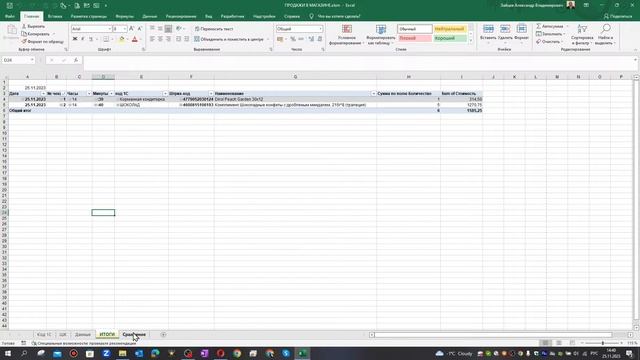Click the Cut (Вырезать) scissors button
Image resolution: width=640 pixels, height=360 pixels.
(x=33, y=26)
